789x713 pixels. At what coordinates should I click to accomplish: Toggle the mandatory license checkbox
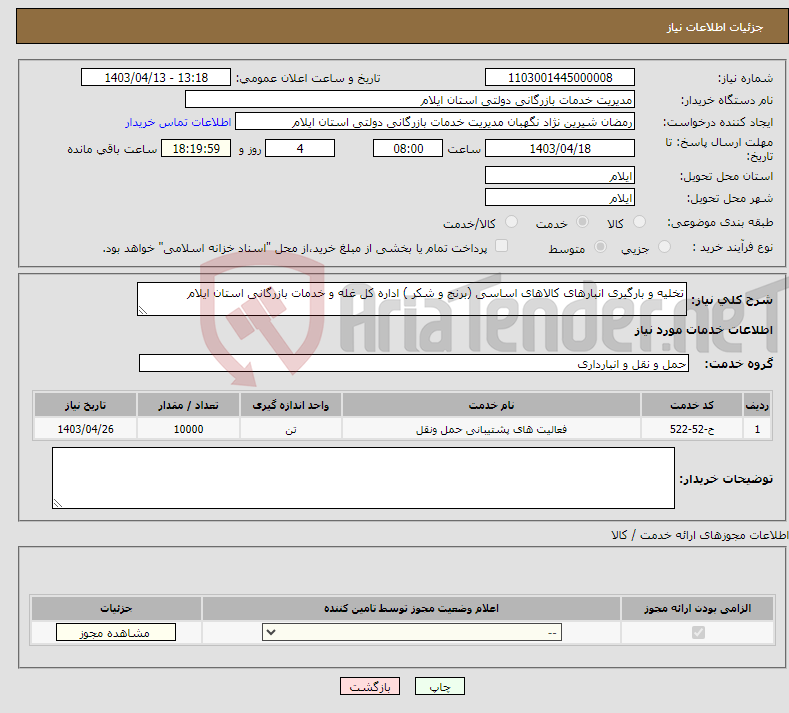click(x=698, y=632)
